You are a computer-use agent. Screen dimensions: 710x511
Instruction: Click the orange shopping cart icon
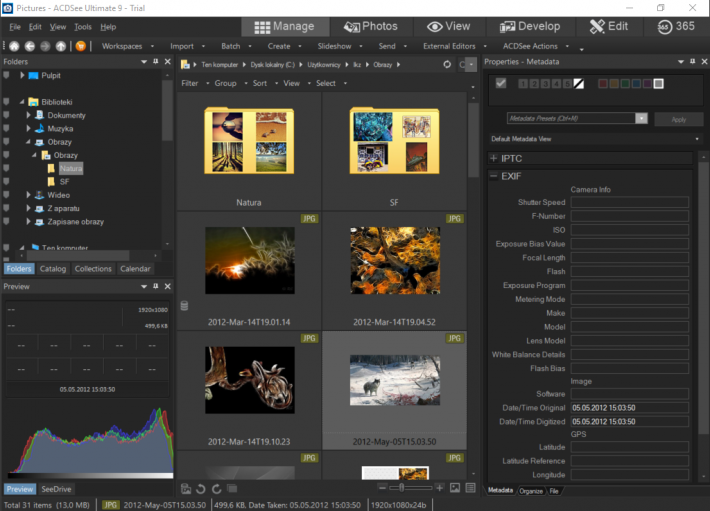pyautogui.click(x=81, y=46)
